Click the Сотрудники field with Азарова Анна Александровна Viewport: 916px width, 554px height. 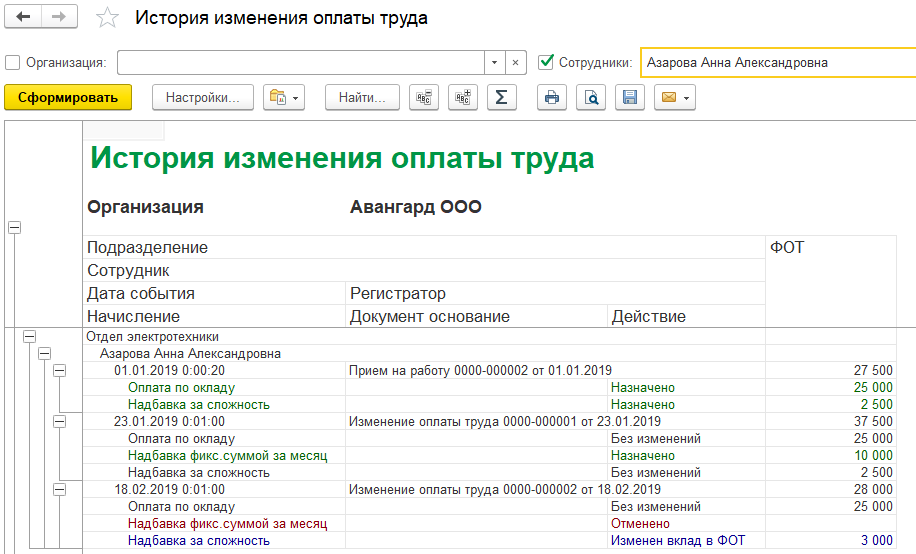(776, 62)
